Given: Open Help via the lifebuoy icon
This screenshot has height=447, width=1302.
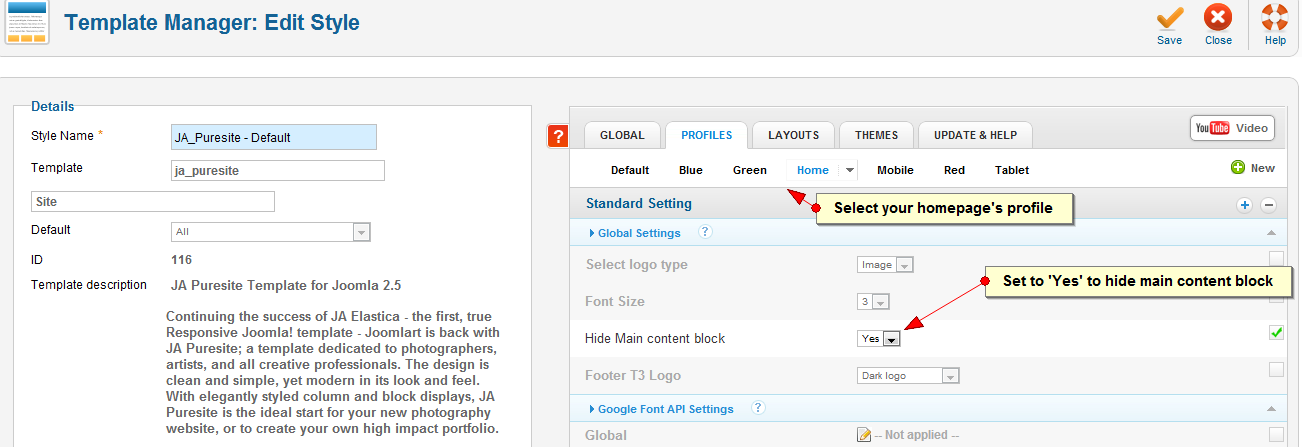Looking at the screenshot, I should (x=1275, y=23).
